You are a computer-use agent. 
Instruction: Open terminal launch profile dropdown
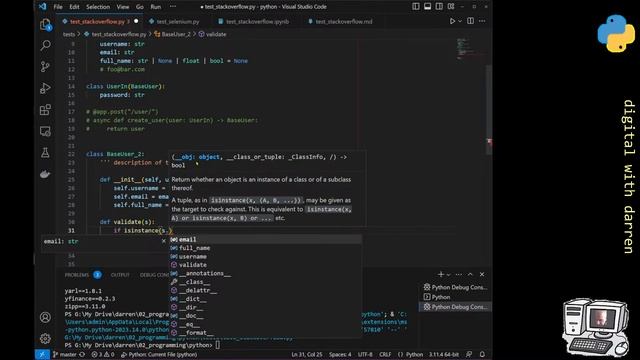coord(449,274)
